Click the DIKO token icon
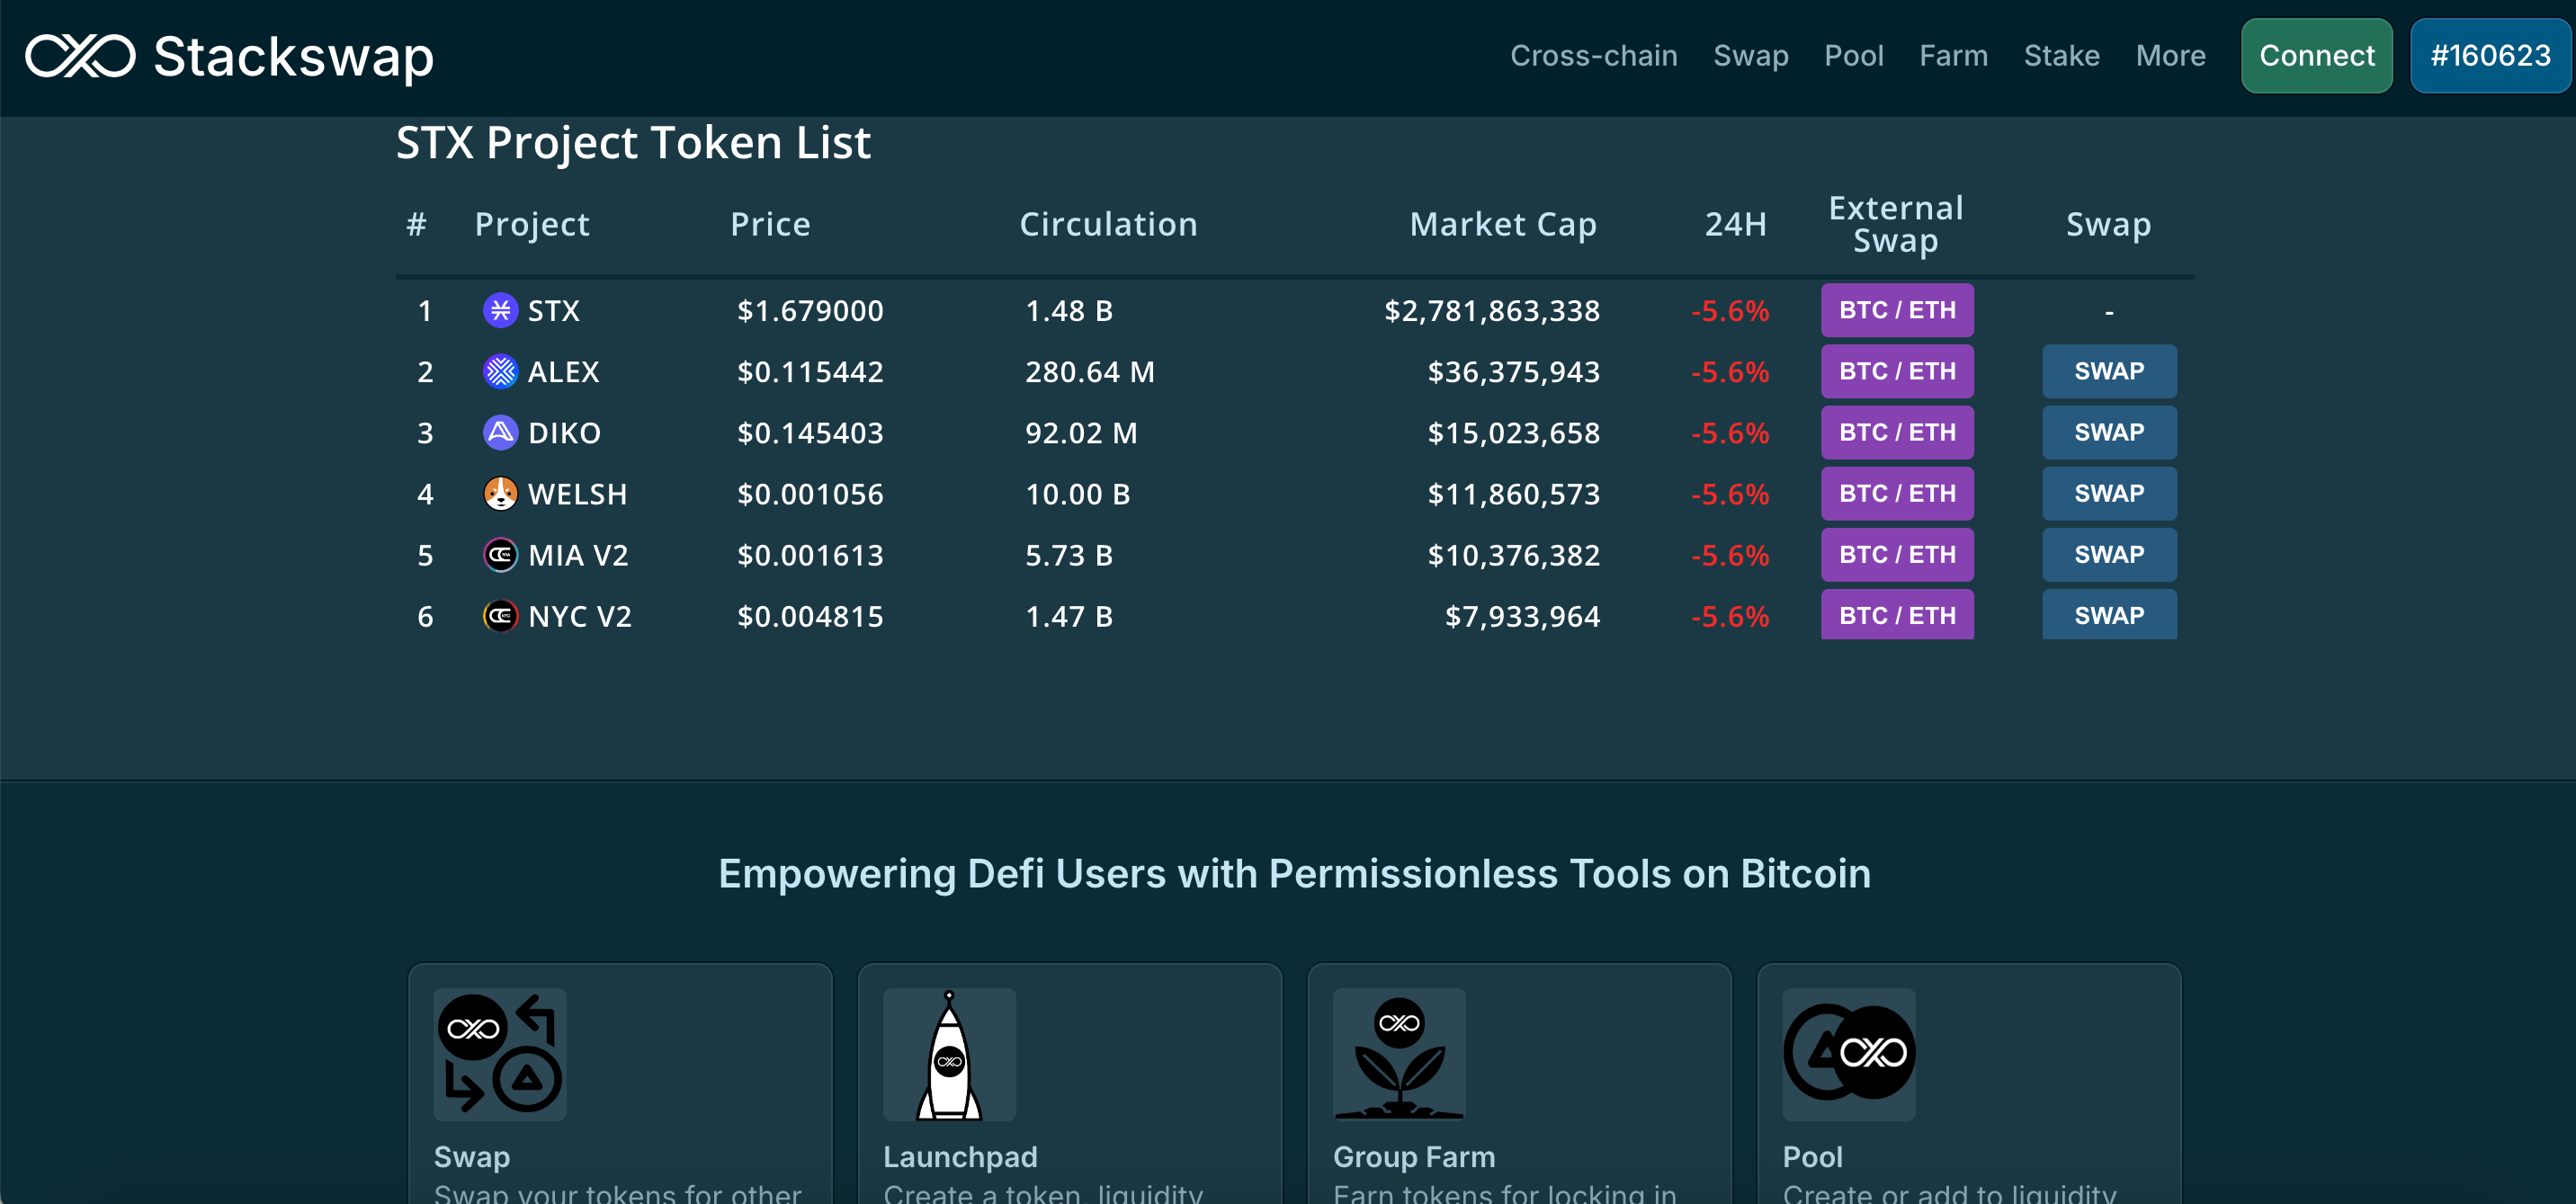Image resolution: width=2576 pixels, height=1204 pixels. 500,432
